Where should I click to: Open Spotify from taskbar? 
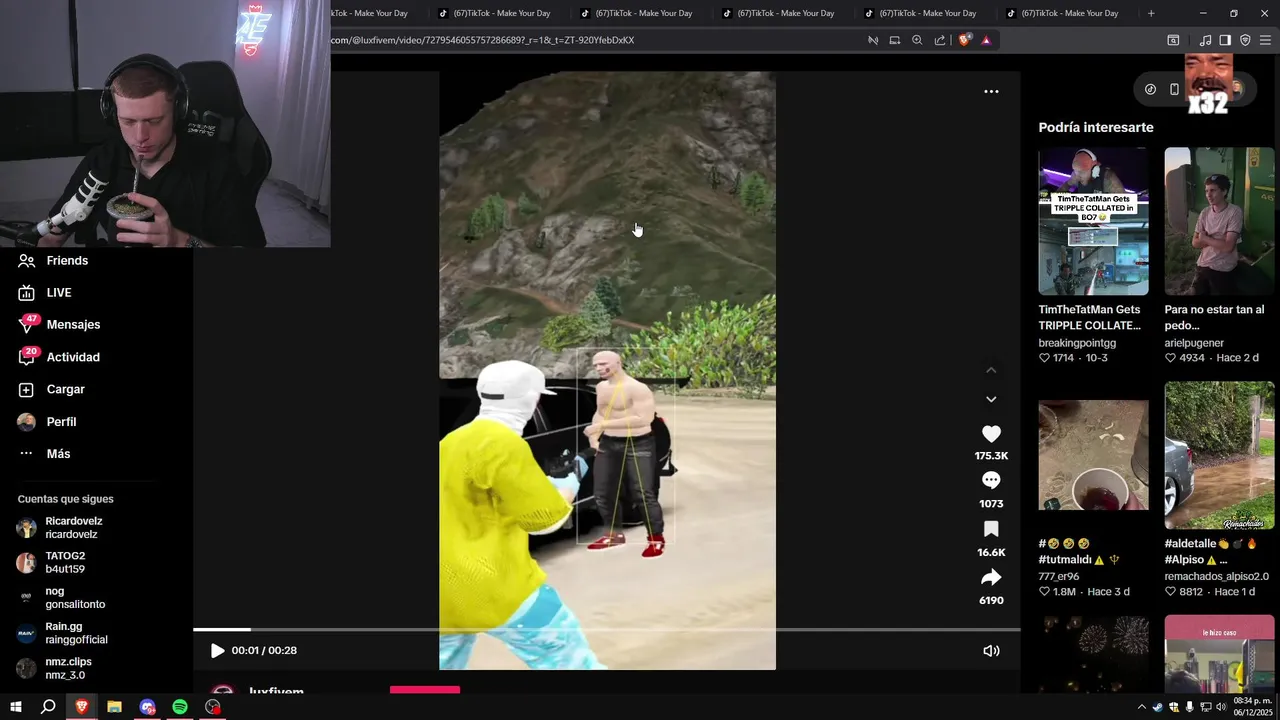(x=180, y=707)
